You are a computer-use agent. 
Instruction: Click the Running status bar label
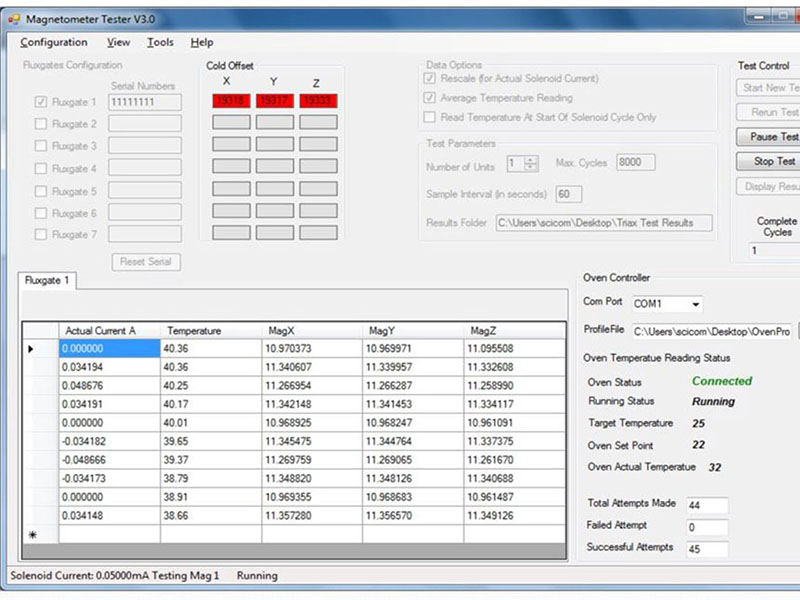pyautogui.click(x=257, y=576)
